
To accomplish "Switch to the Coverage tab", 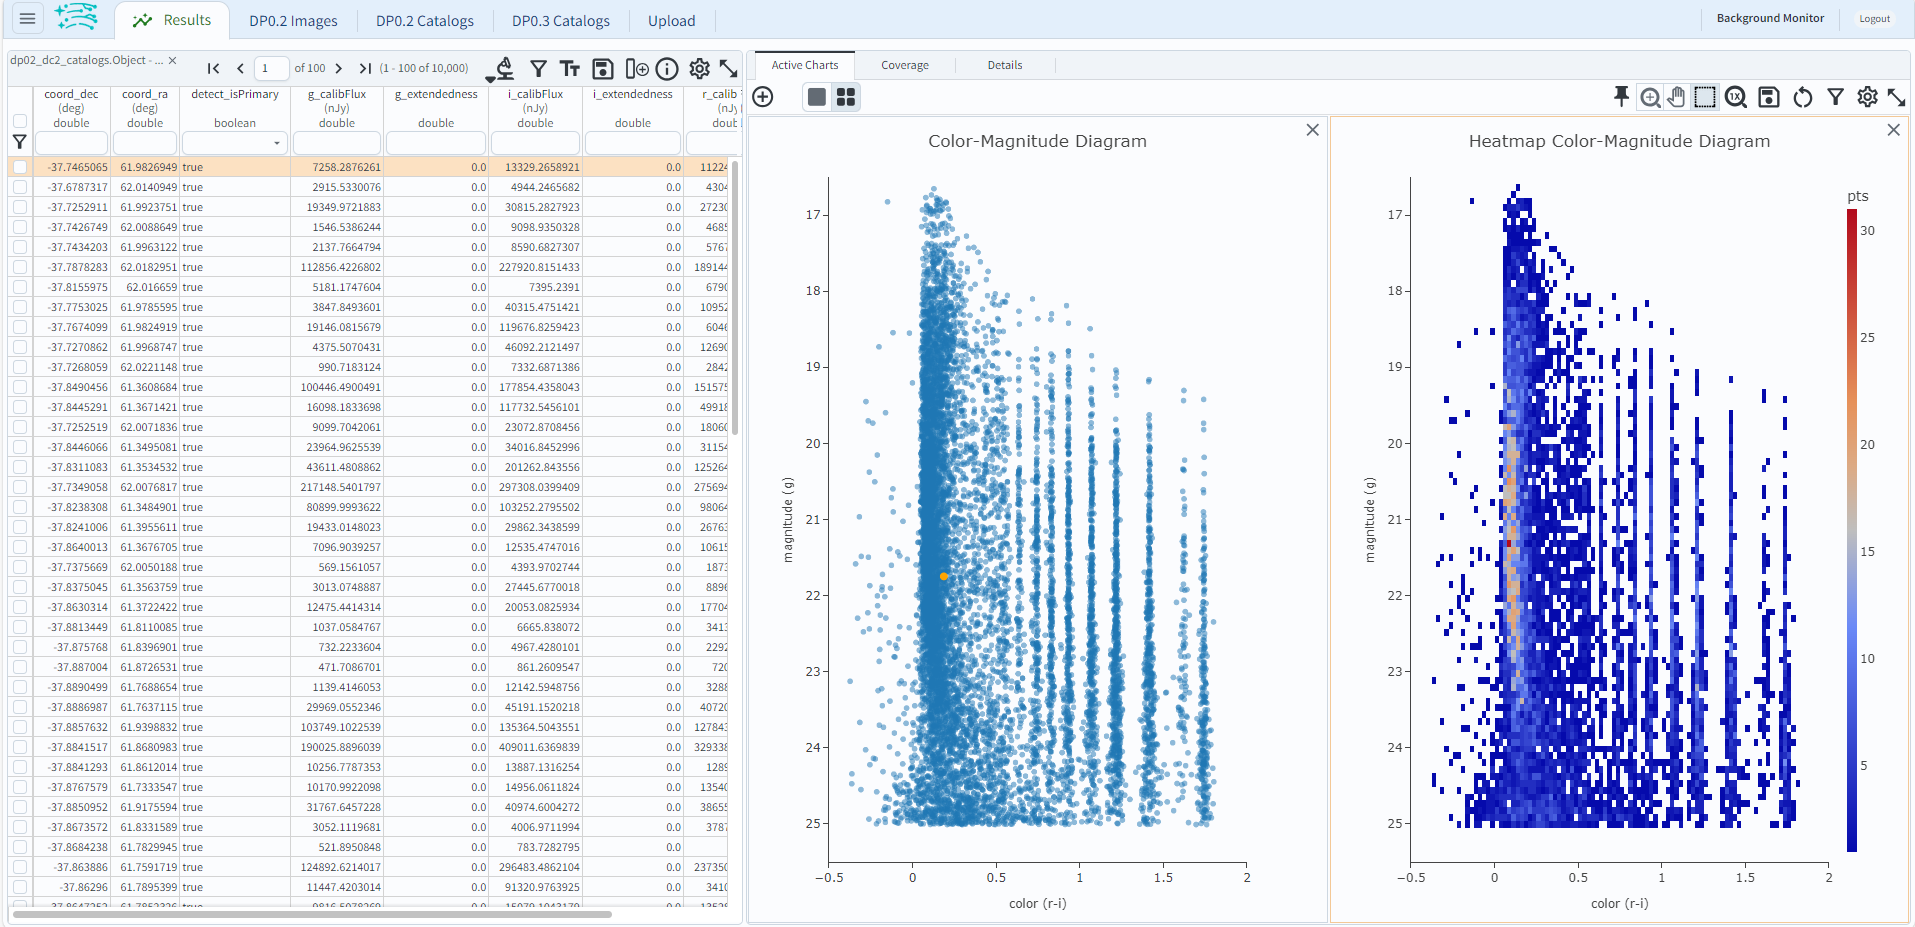I will click(x=903, y=64).
